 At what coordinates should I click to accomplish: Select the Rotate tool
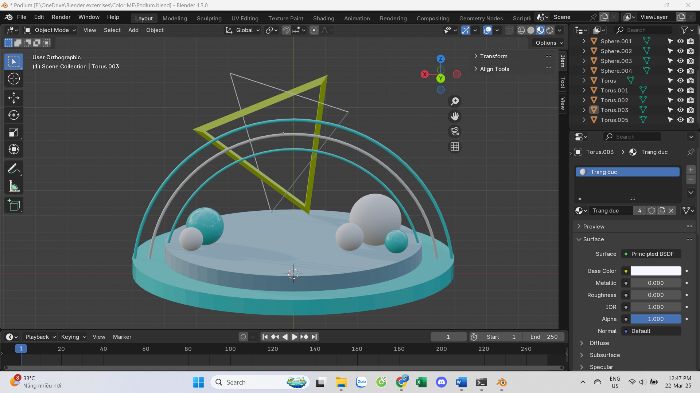pyautogui.click(x=14, y=115)
